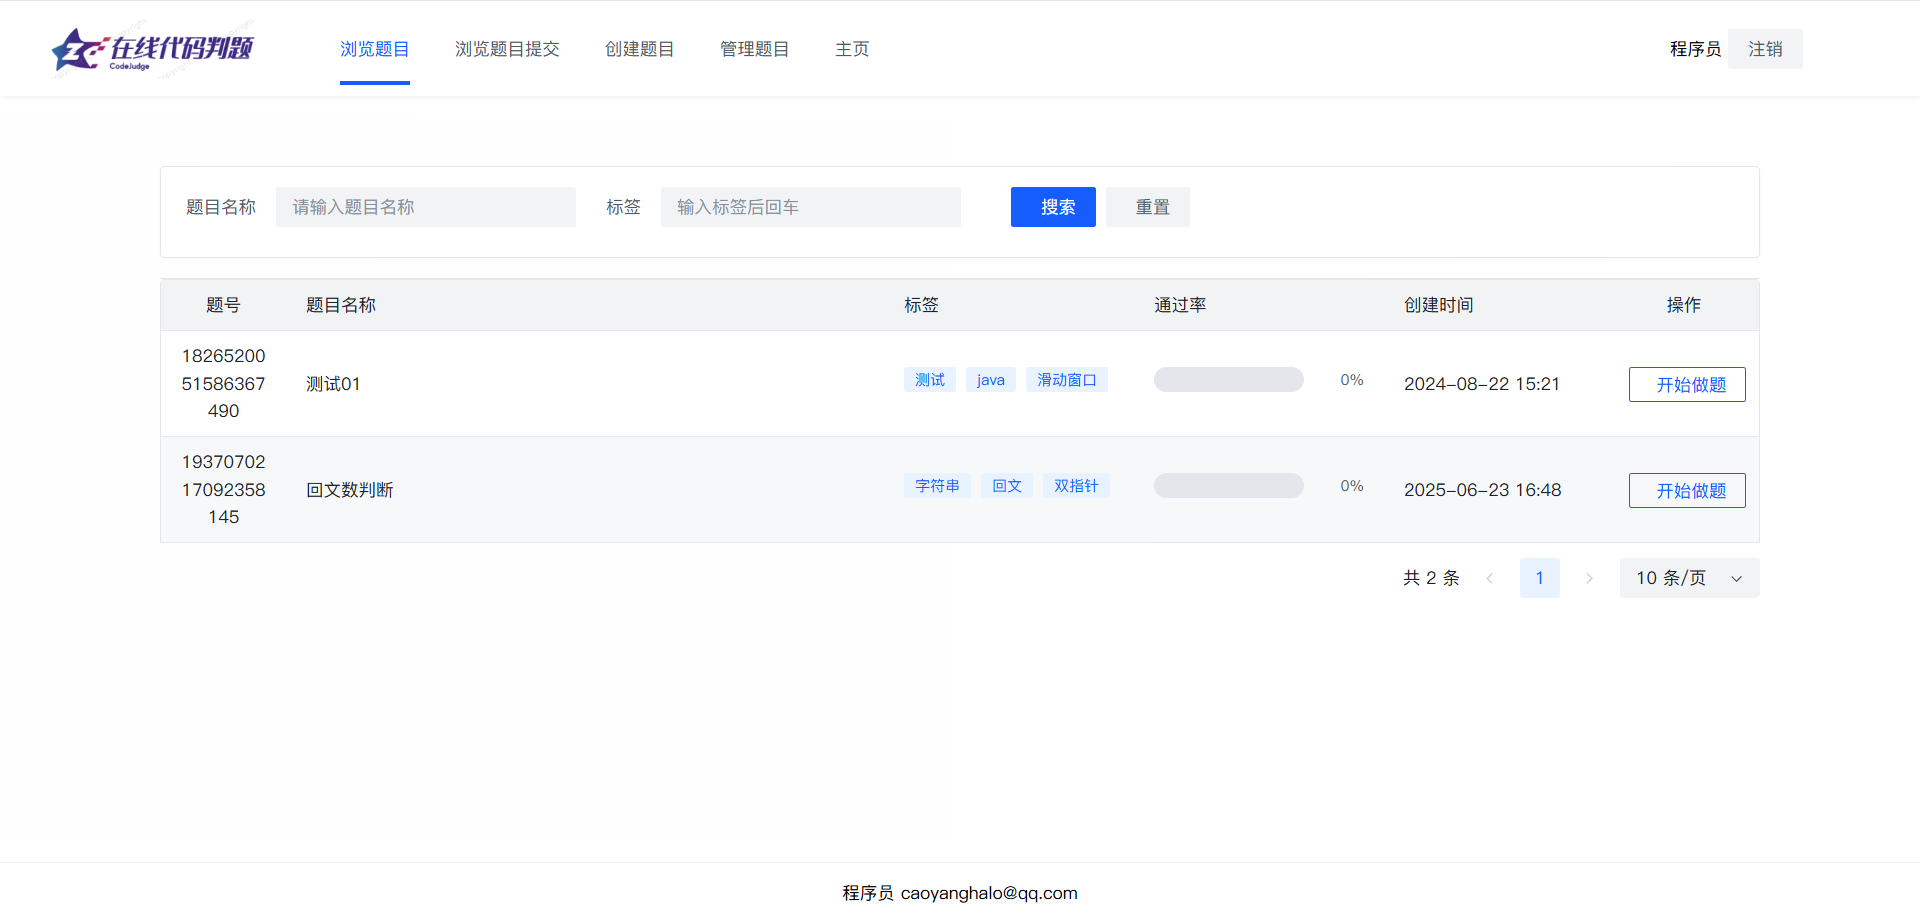Go to previous page arrow
The height and width of the screenshot is (922, 1920).
tap(1490, 578)
